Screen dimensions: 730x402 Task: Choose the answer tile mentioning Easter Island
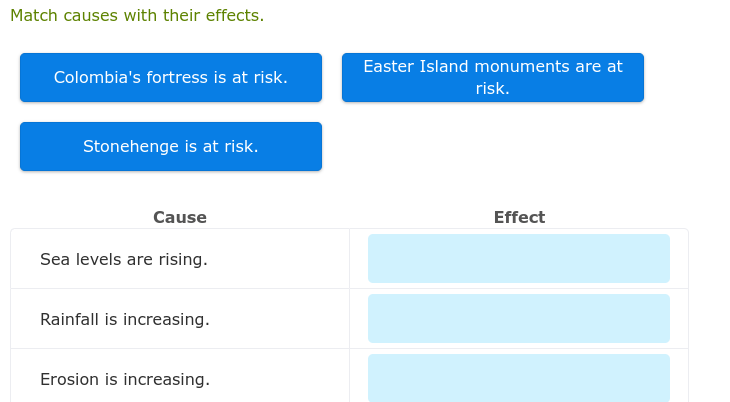[493, 78]
